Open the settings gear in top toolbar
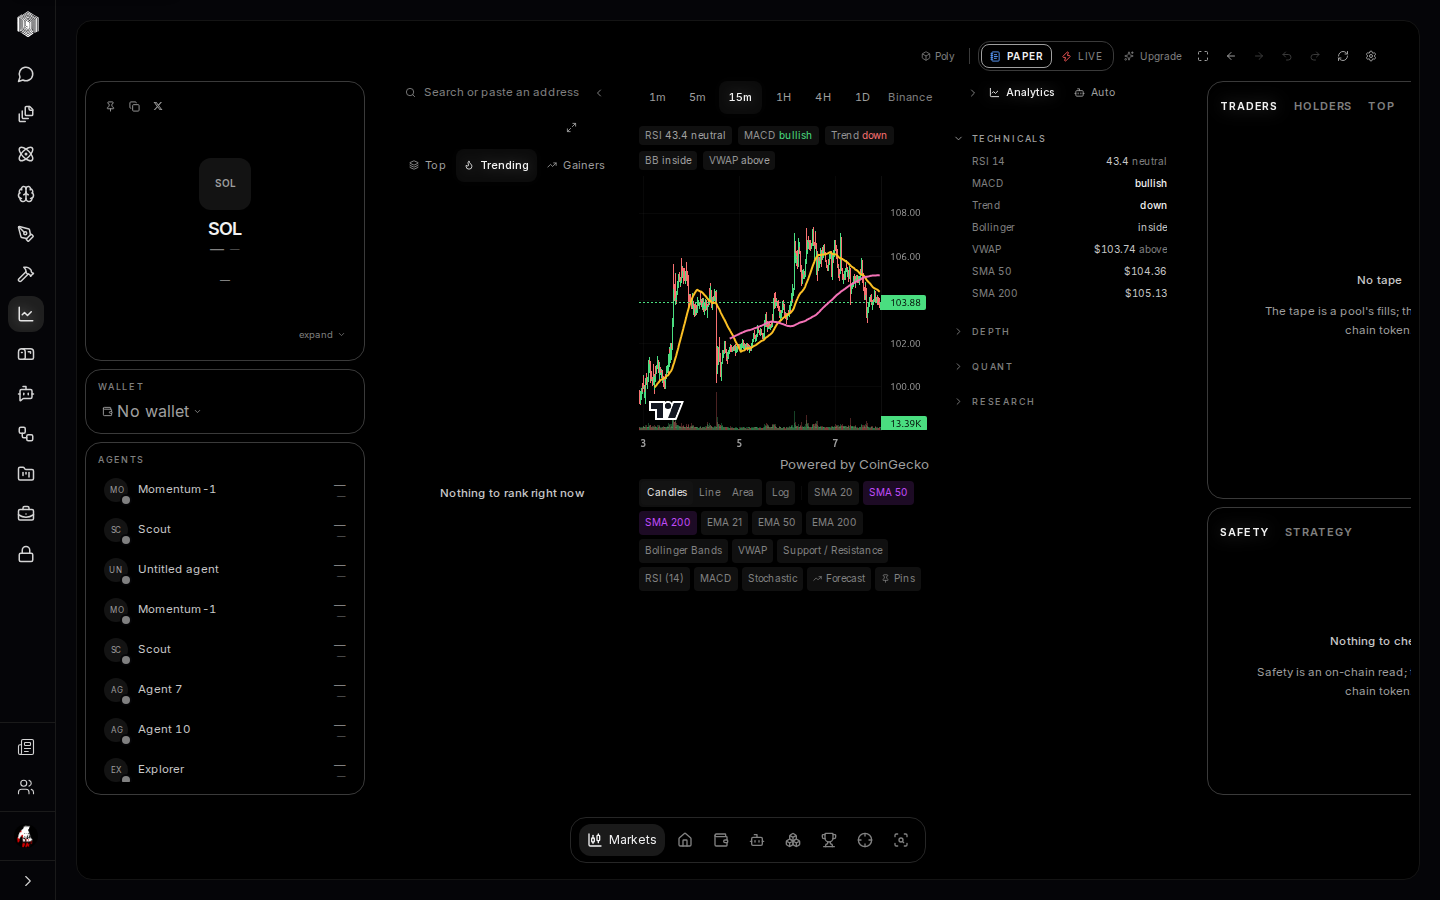This screenshot has width=1440, height=900. [1371, 56]
